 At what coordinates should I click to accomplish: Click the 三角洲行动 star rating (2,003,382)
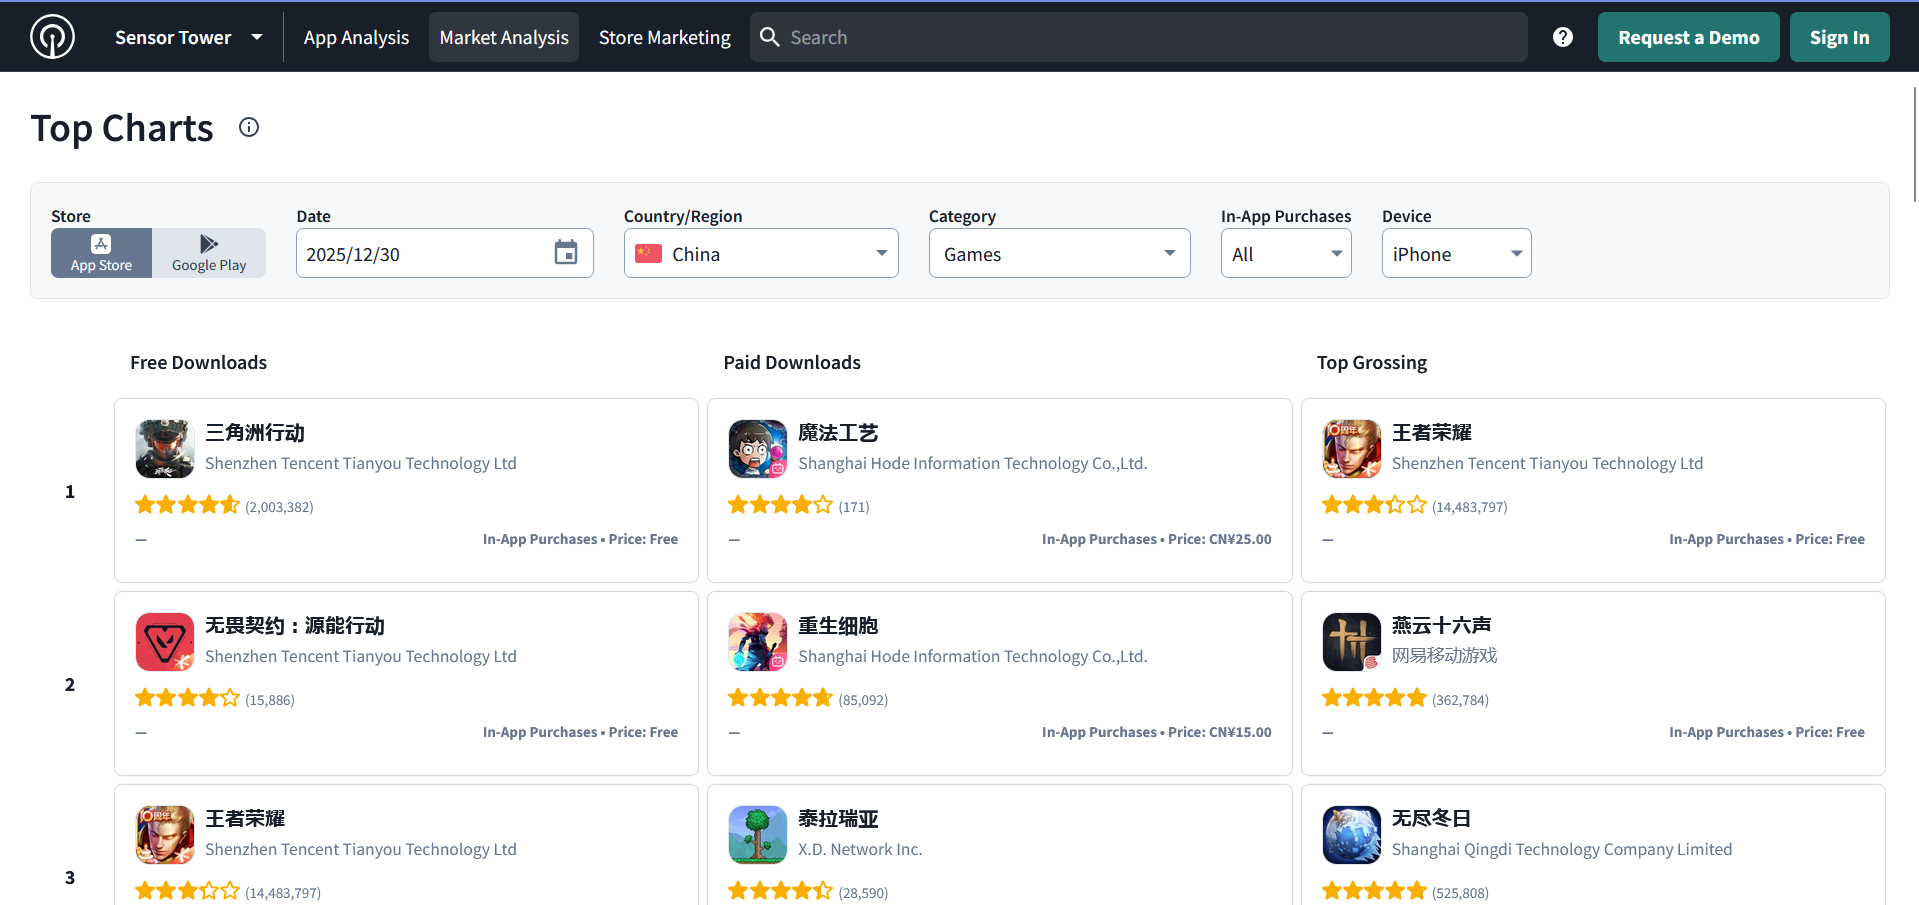188,505
